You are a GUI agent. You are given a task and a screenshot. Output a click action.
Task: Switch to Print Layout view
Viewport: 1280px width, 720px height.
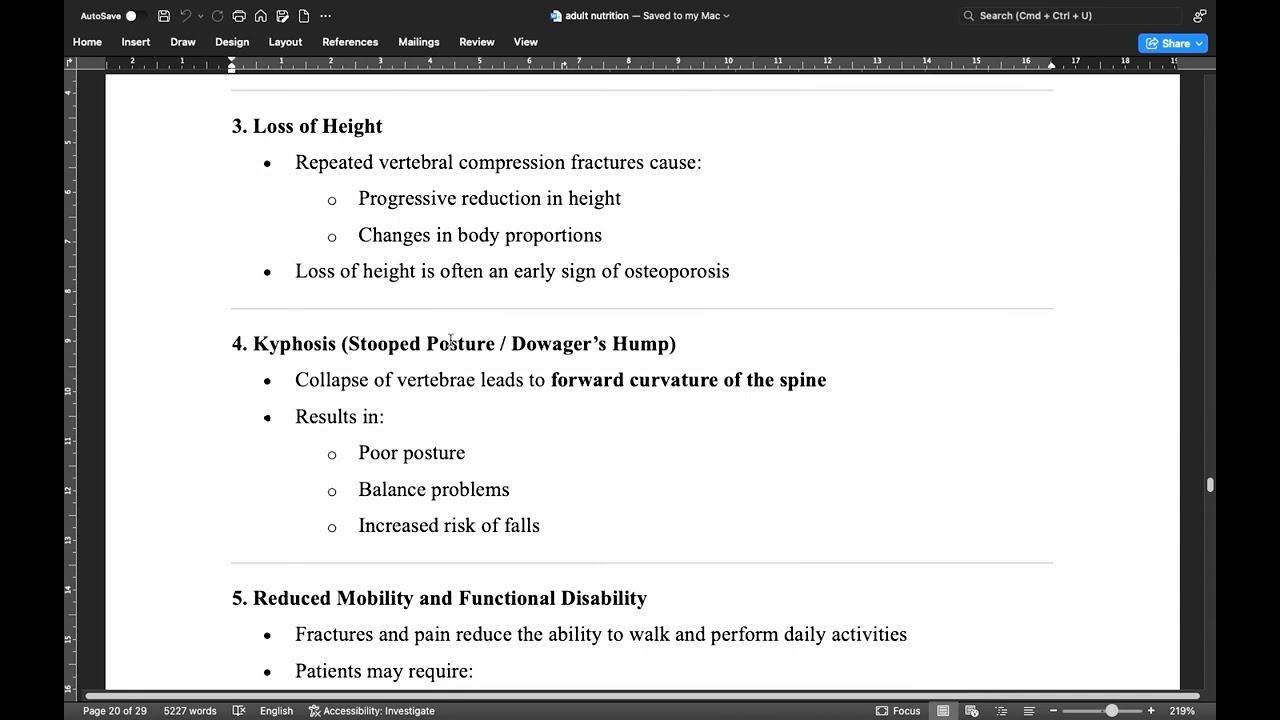943,711
